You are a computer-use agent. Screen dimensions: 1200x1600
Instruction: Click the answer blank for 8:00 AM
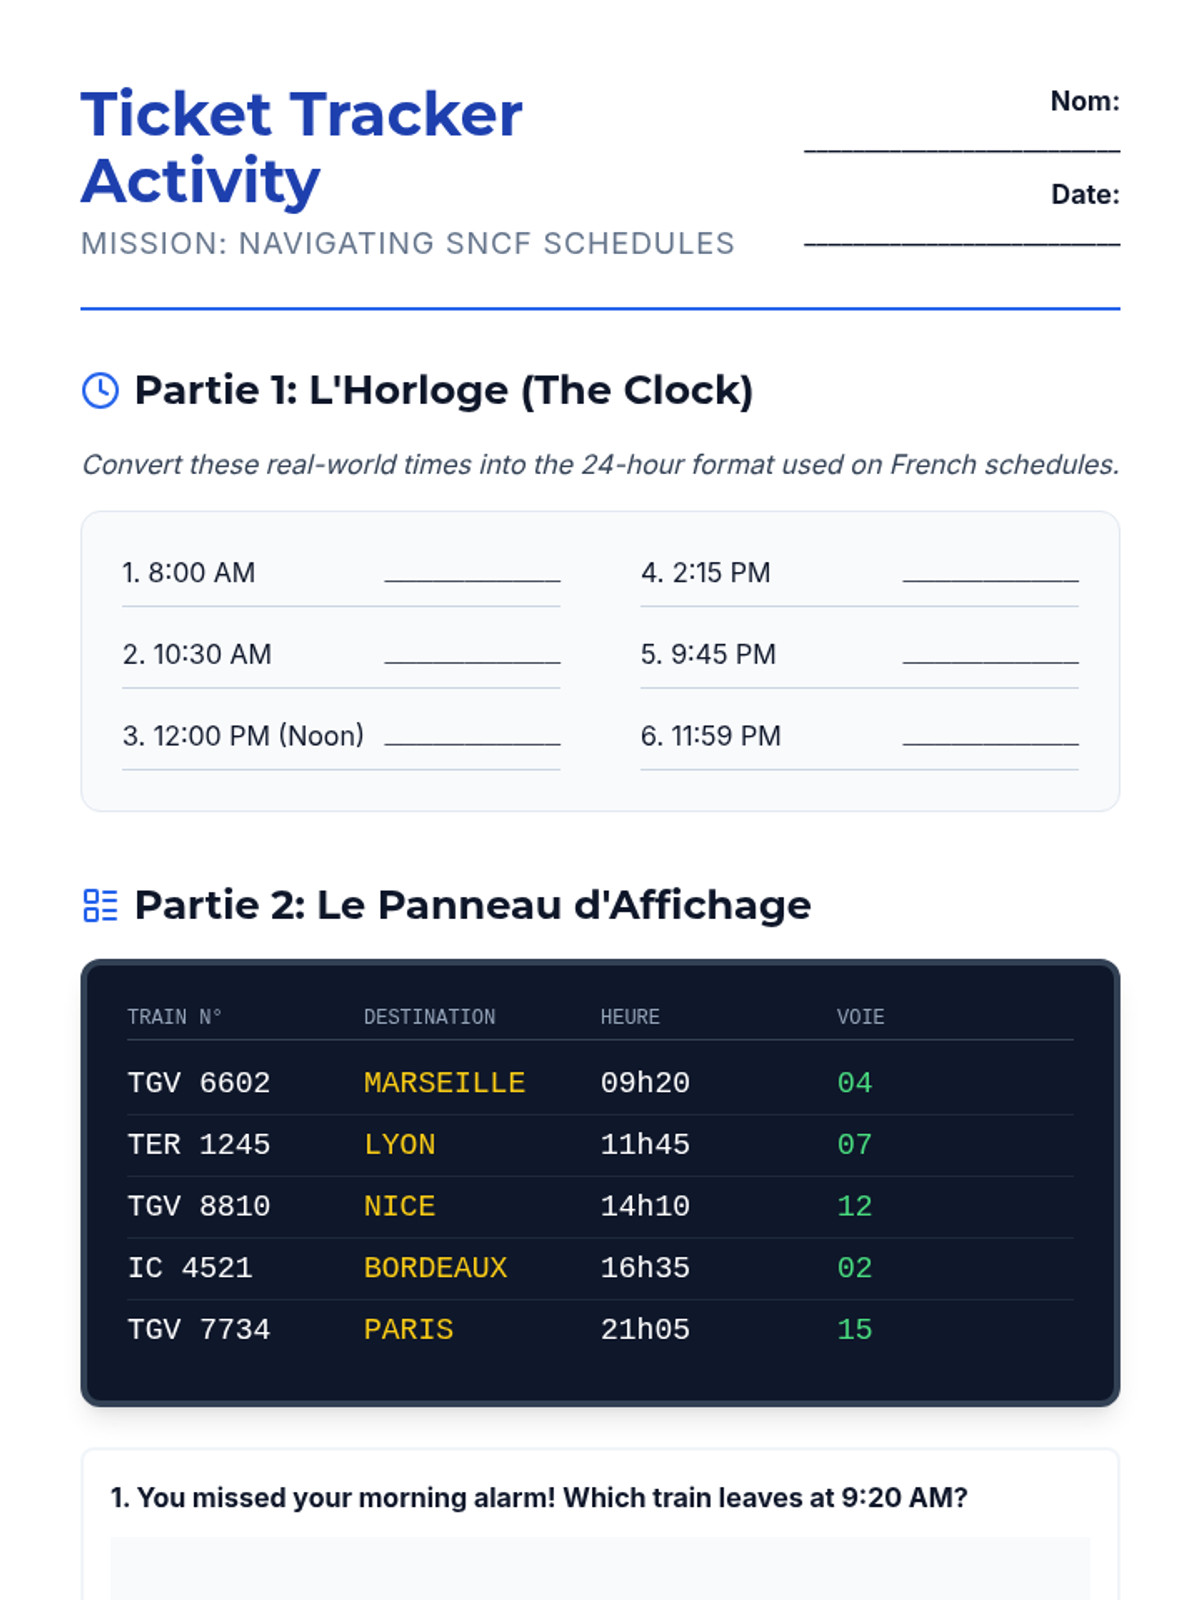(x=472, y=577)
